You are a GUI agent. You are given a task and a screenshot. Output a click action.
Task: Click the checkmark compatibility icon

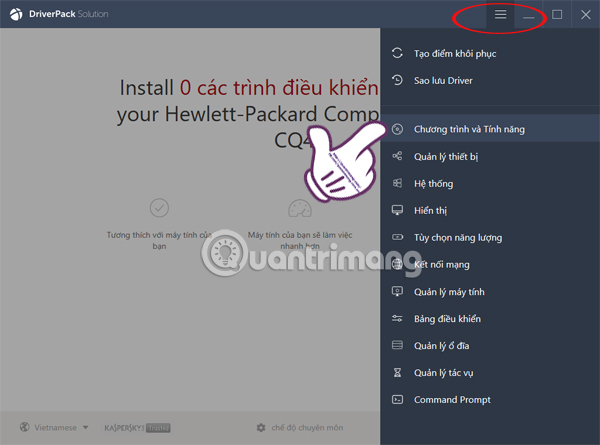tap(159, 208)
